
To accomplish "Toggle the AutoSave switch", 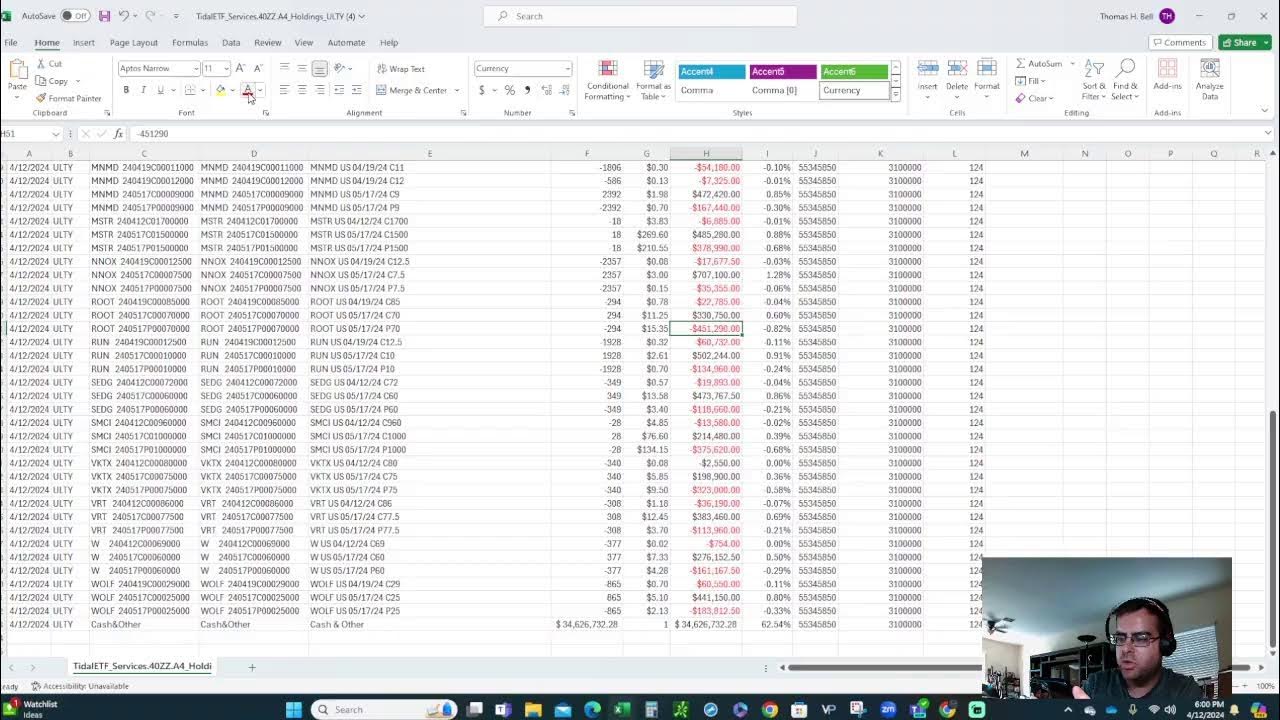I will 75,16.
